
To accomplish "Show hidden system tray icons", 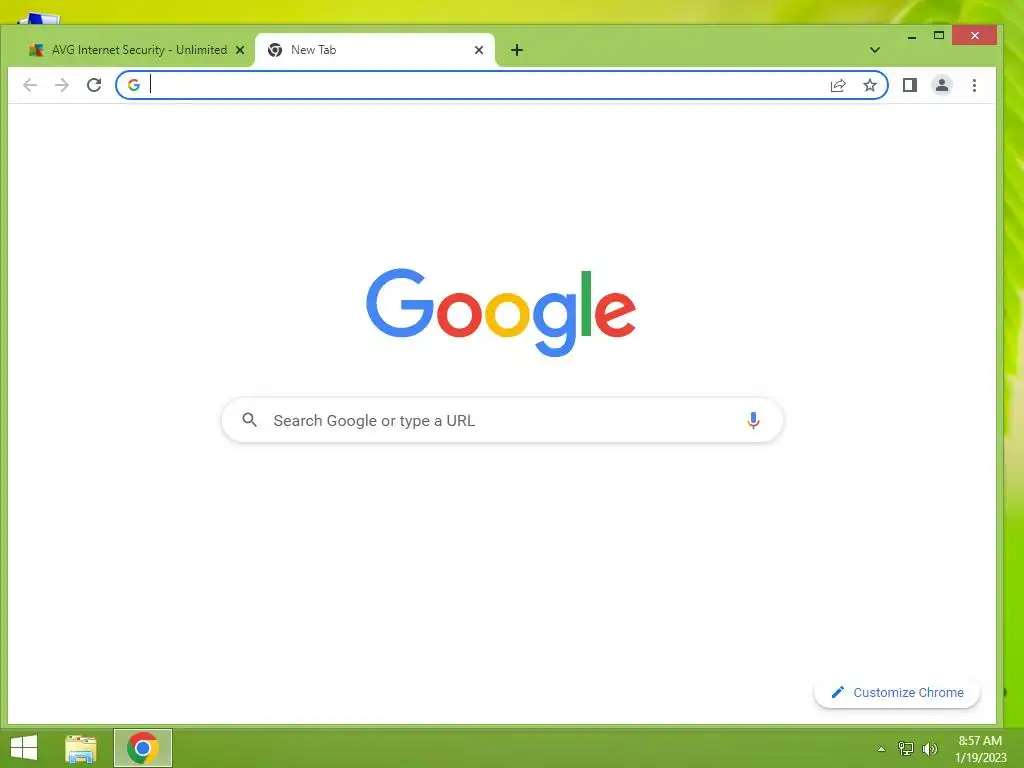I will tap(882, 749).
